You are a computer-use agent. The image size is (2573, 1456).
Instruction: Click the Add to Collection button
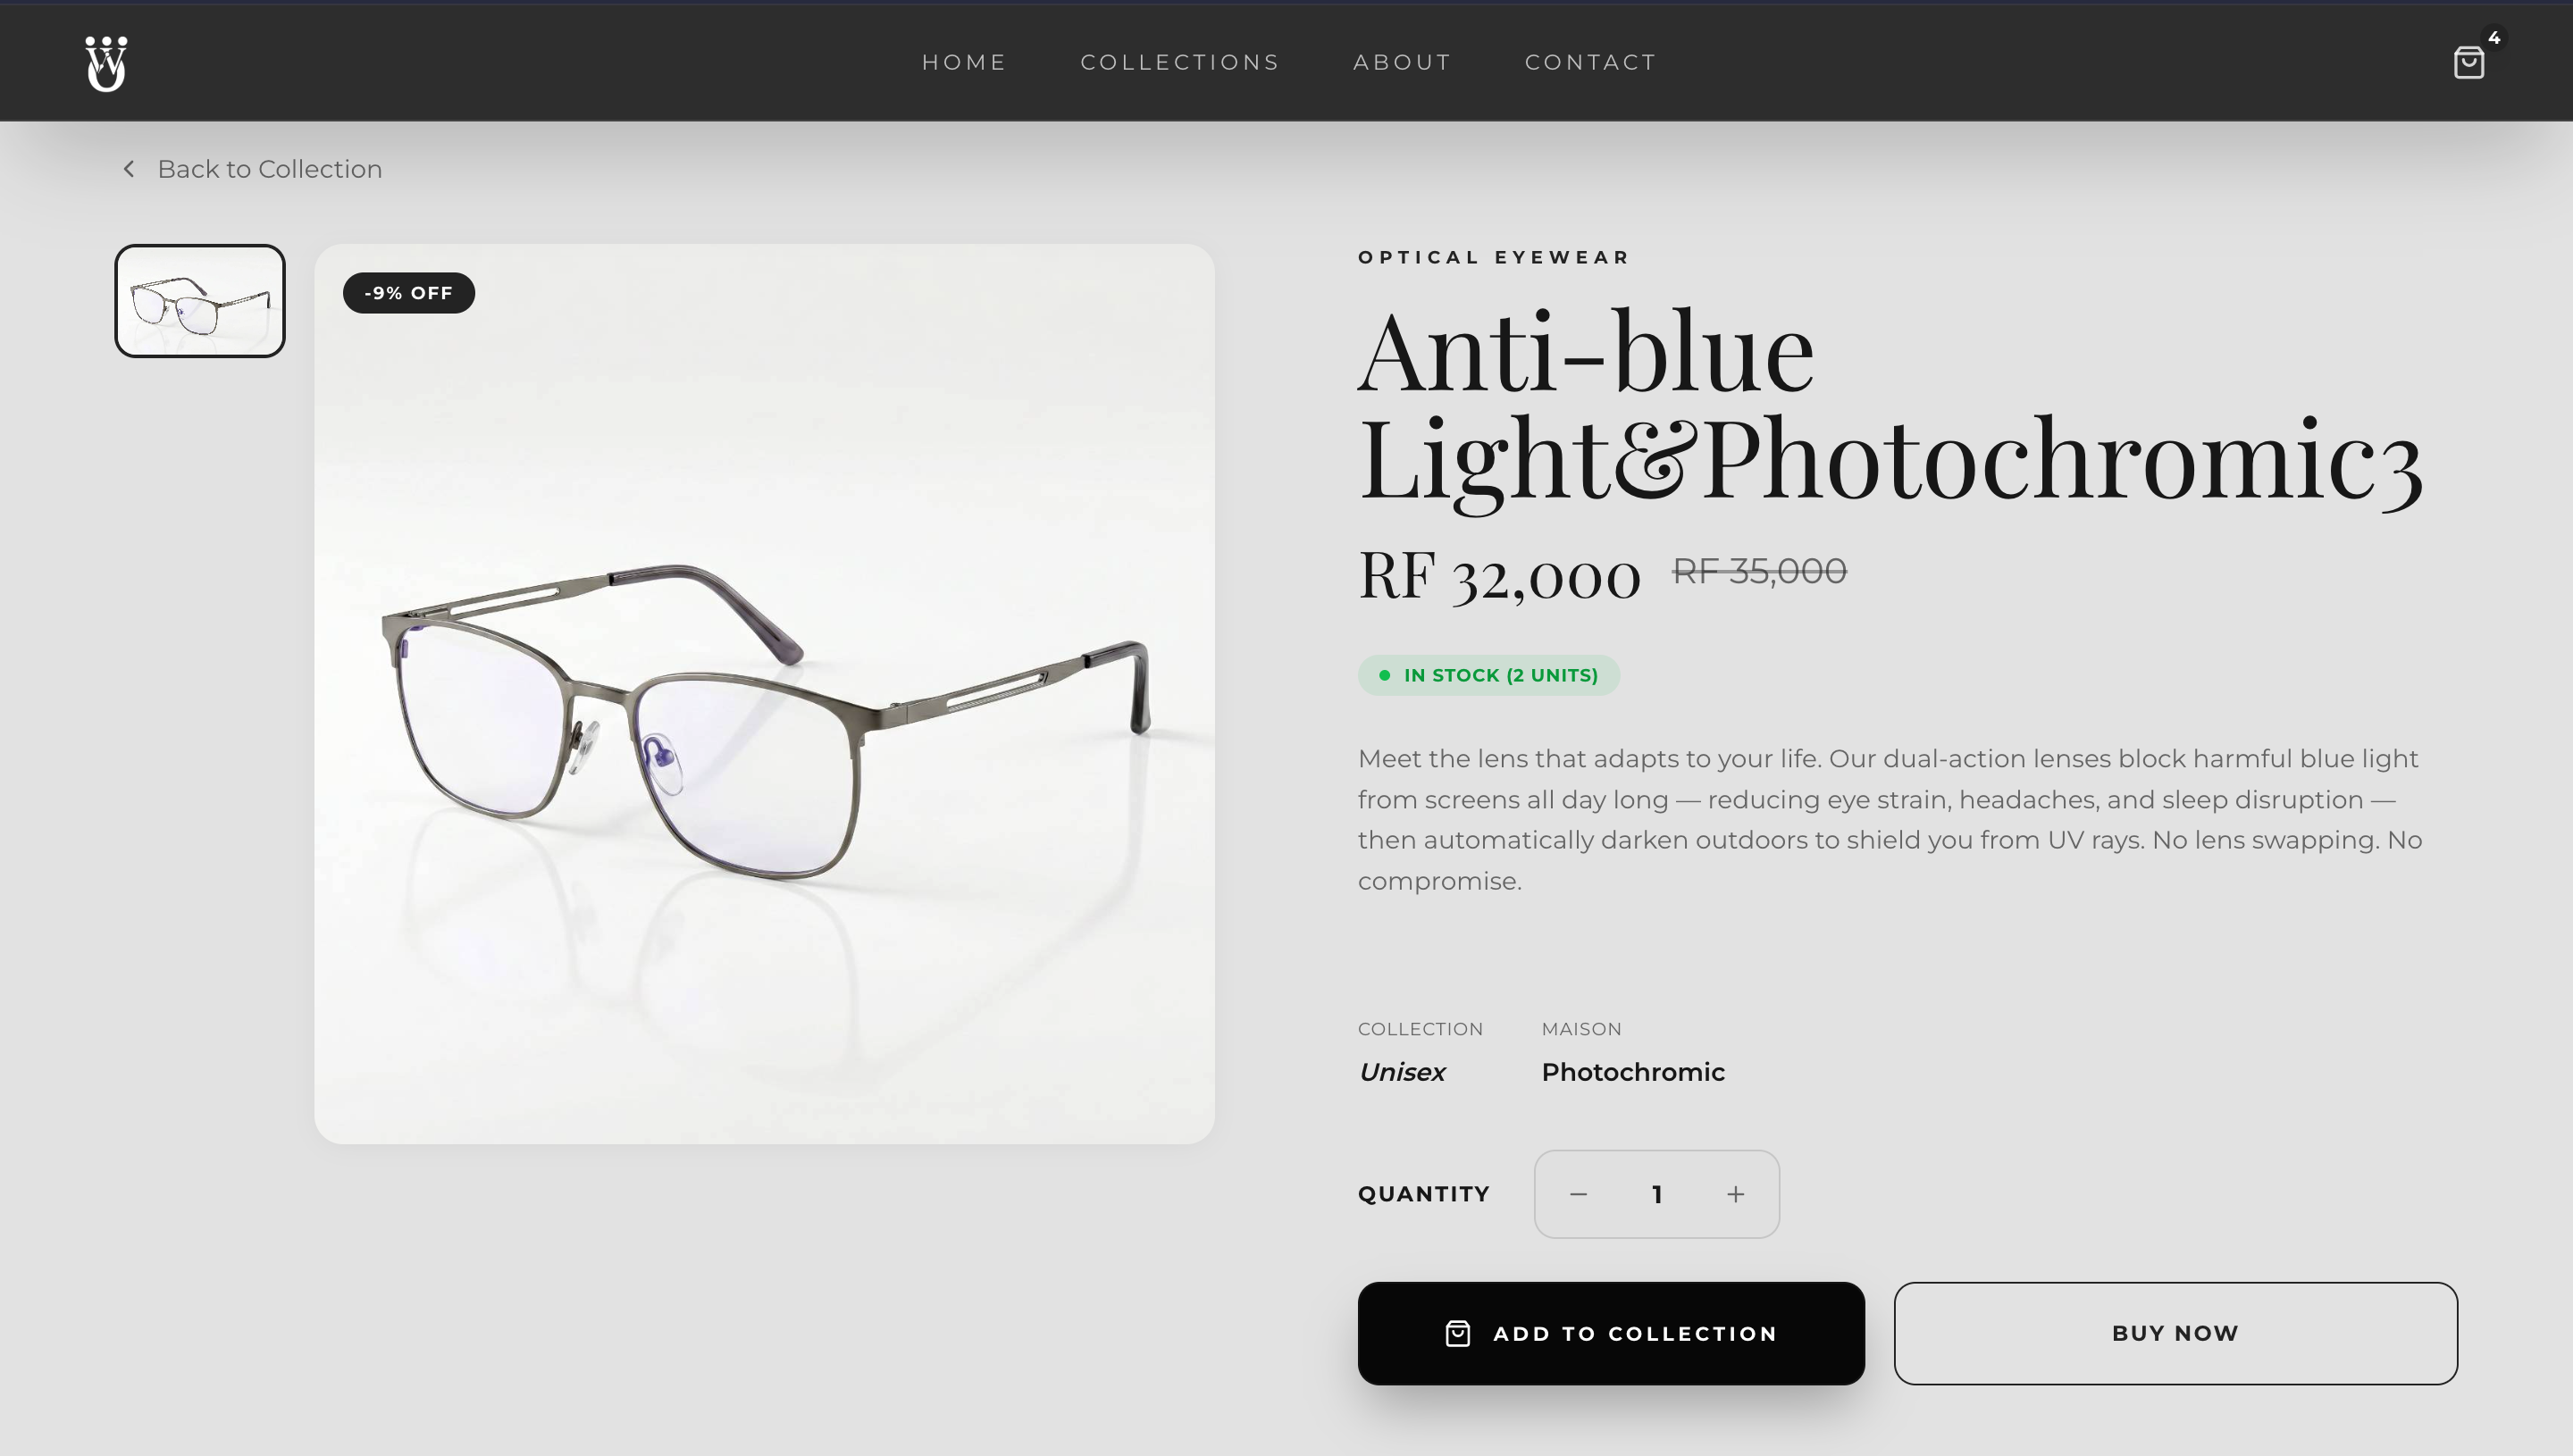[x=1610, y=1333]
